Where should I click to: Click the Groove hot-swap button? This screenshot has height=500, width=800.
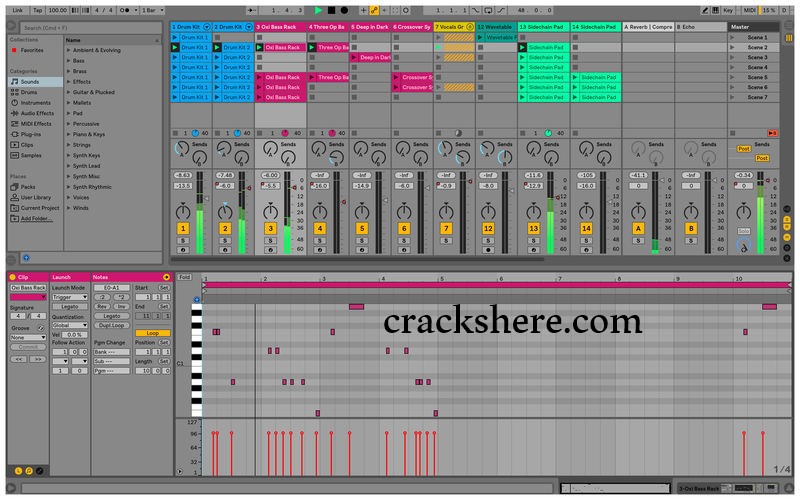tap(41, 328)
